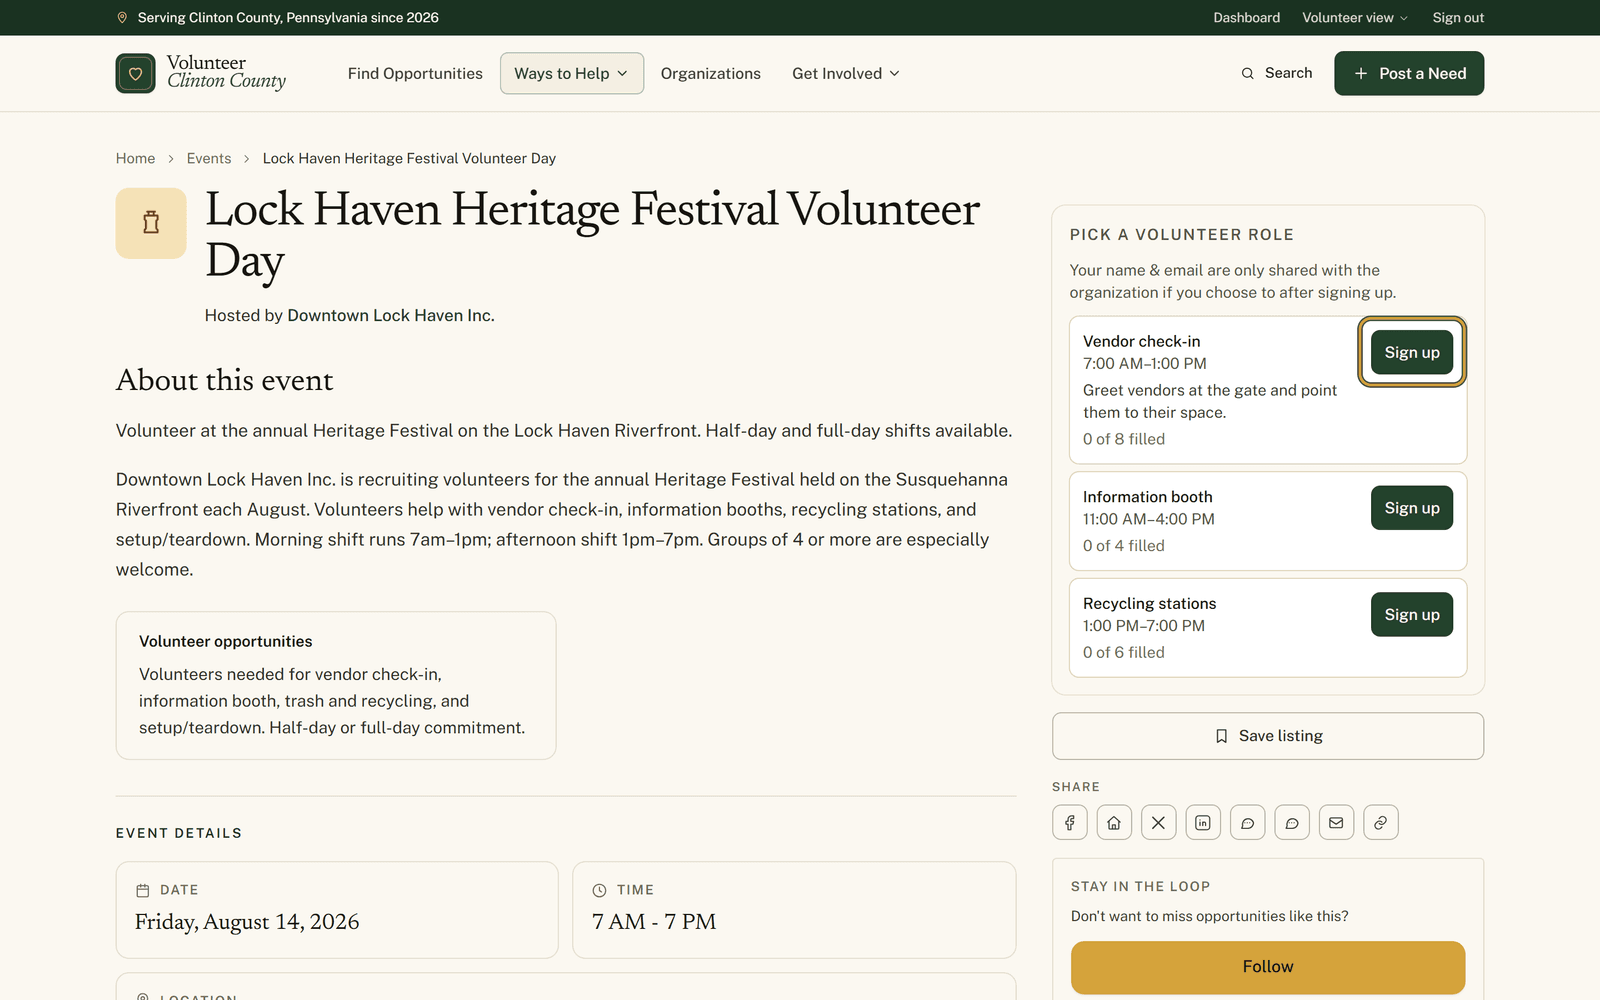Sign up for Vendor check-in role

point(1412,352)
